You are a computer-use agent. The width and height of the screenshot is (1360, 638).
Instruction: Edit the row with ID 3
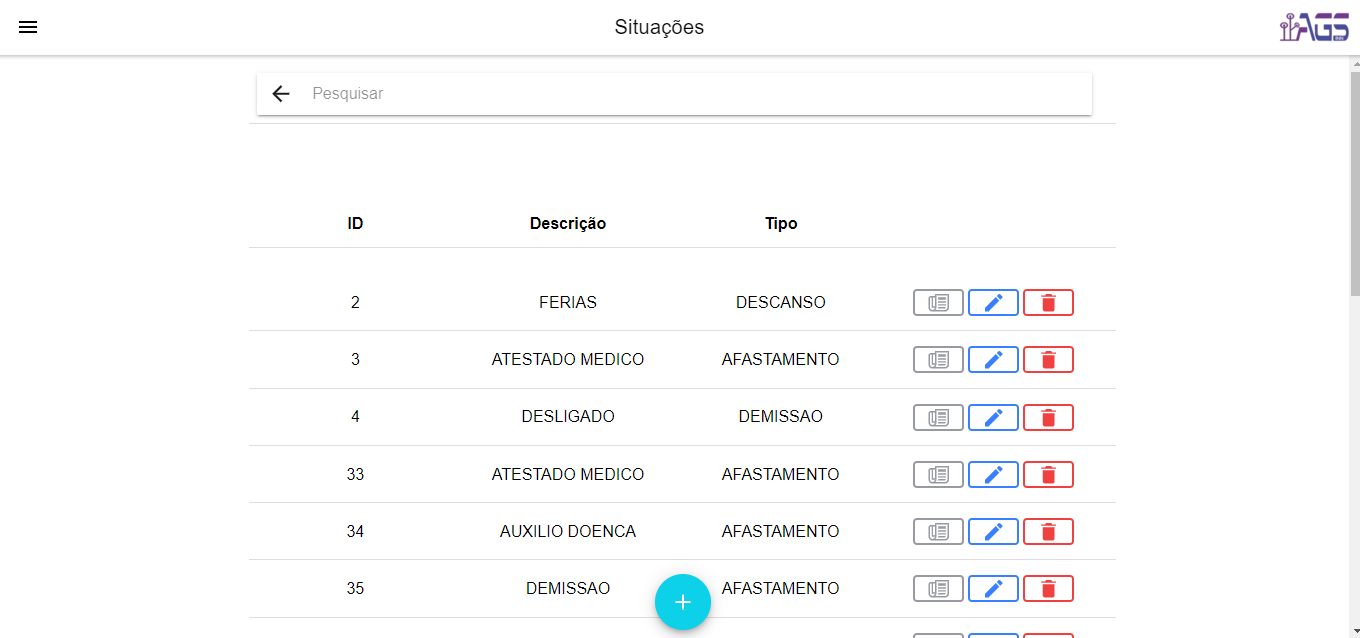[993, 359]
